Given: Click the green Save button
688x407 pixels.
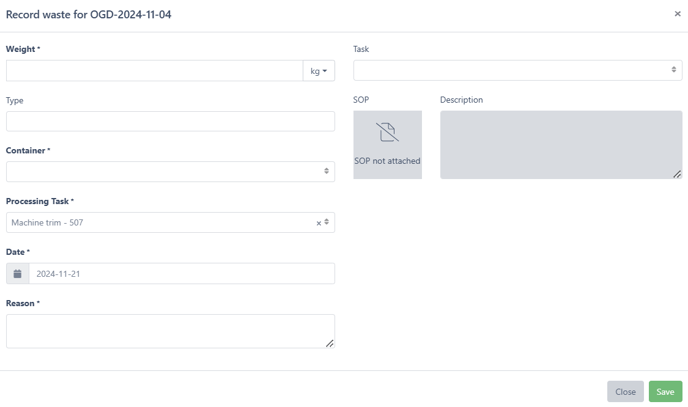Looking at the screenshot, I should (665, 392).
